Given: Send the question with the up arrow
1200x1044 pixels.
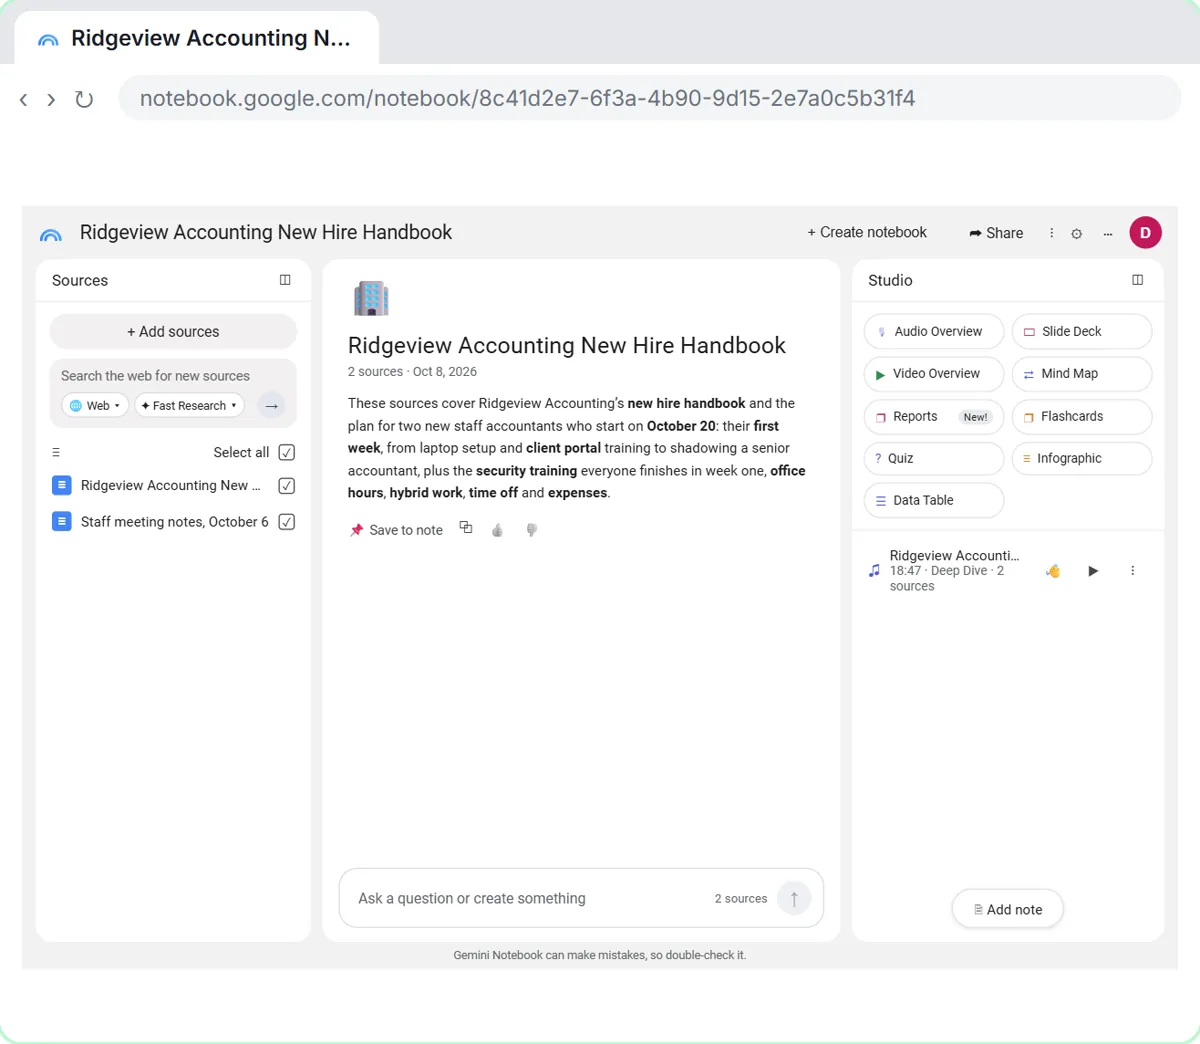Looking at the screenshot, I should point(794,898).
